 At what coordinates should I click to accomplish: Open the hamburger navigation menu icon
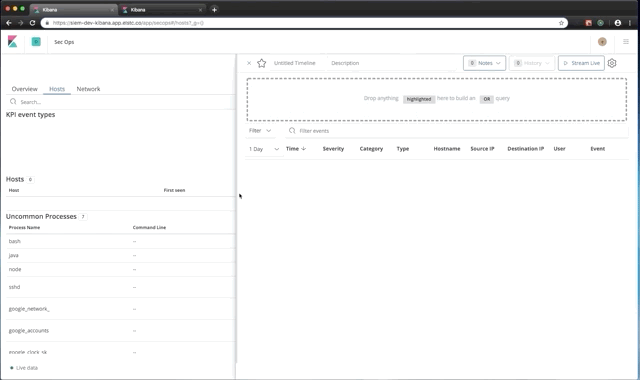coord(626,42)
